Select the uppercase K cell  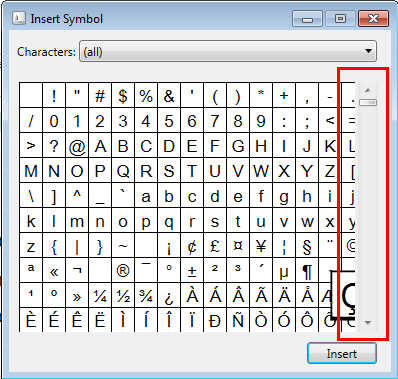330,146
